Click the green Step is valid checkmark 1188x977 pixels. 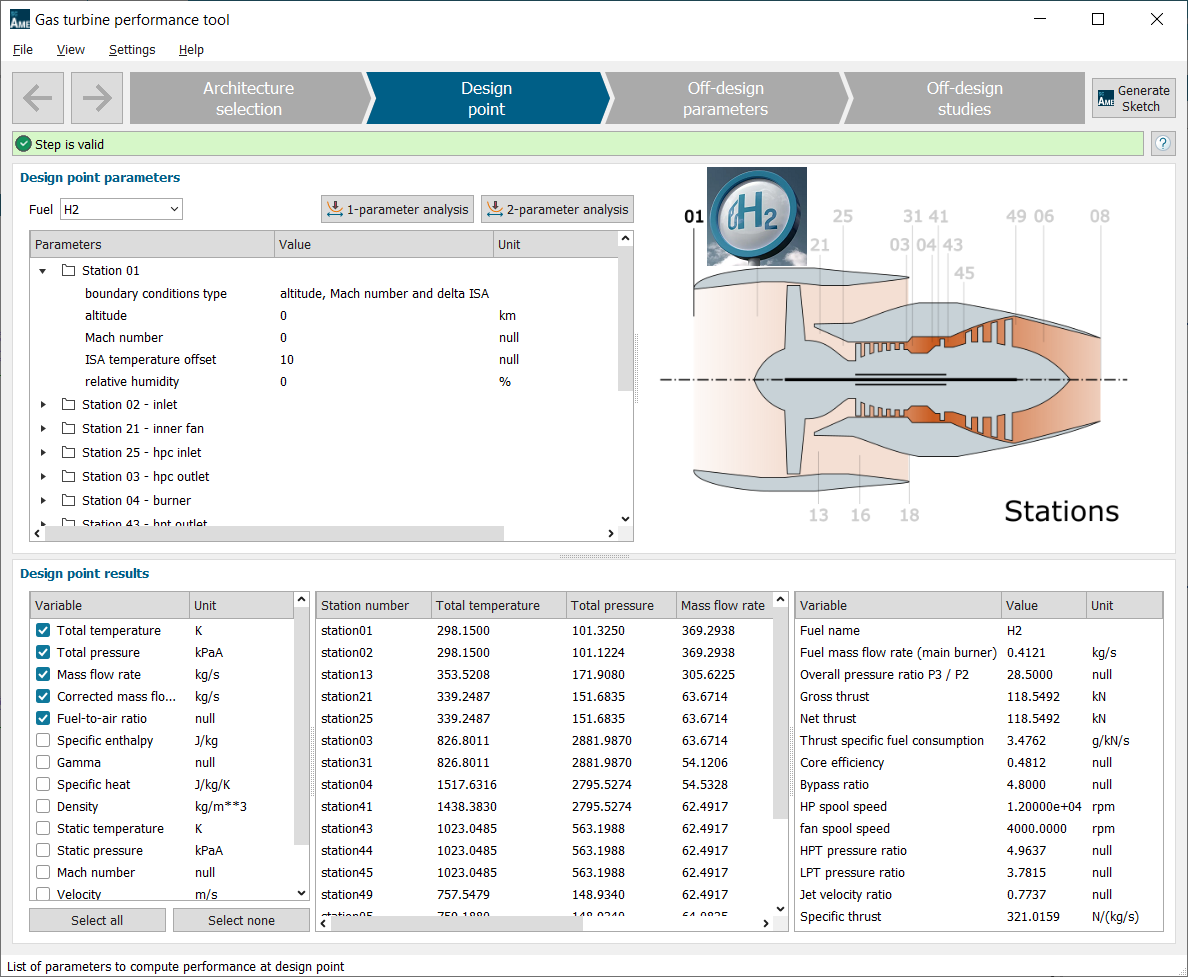coord(23,143)
